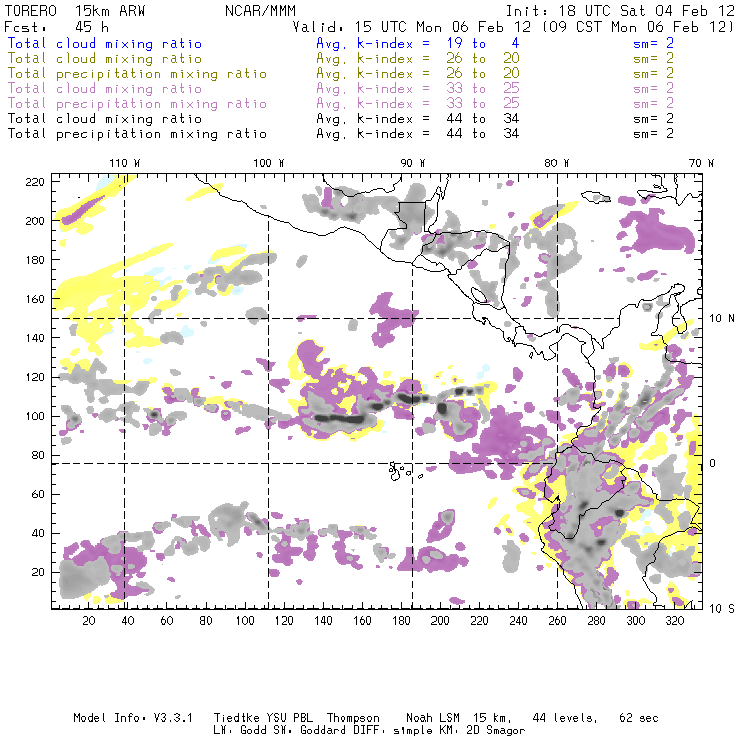Click the '100' tick on the vertical axis

35,416
